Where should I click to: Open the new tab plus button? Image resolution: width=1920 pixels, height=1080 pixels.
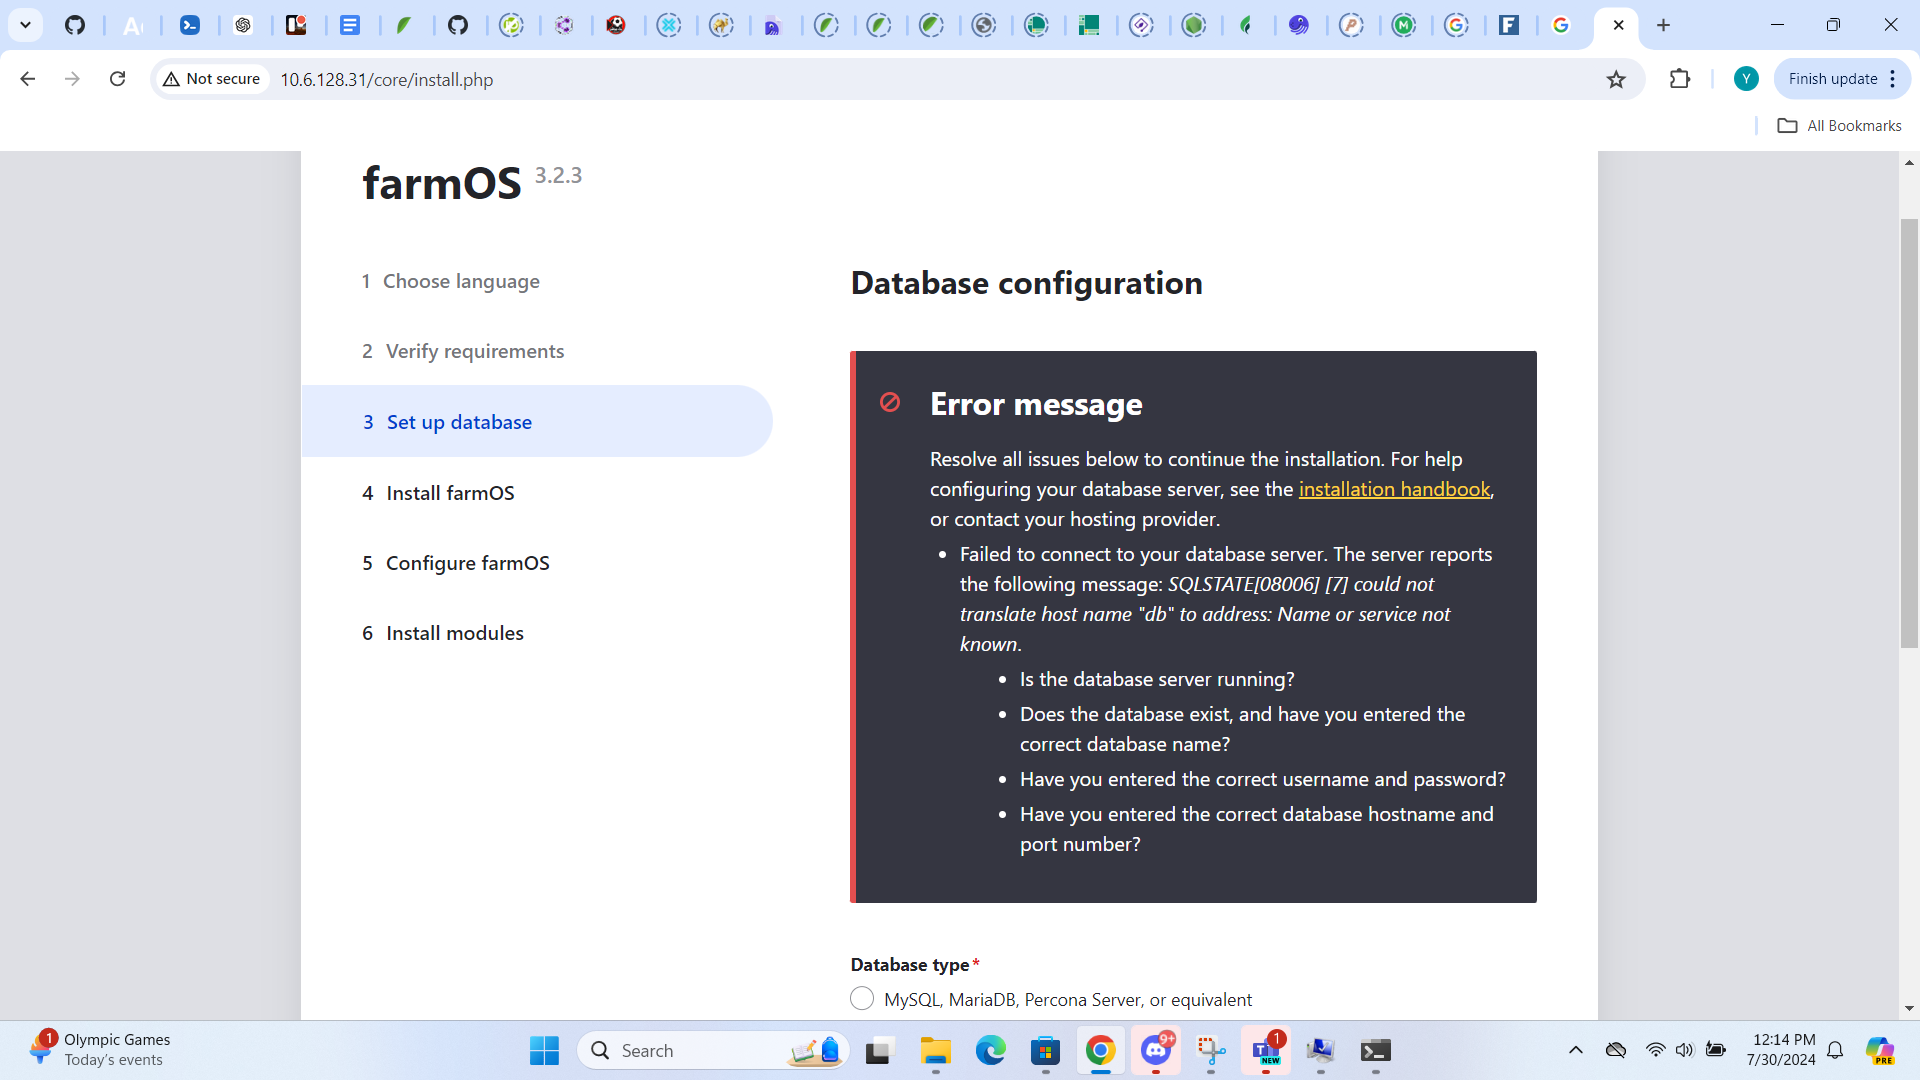[x=1663, y=25]
